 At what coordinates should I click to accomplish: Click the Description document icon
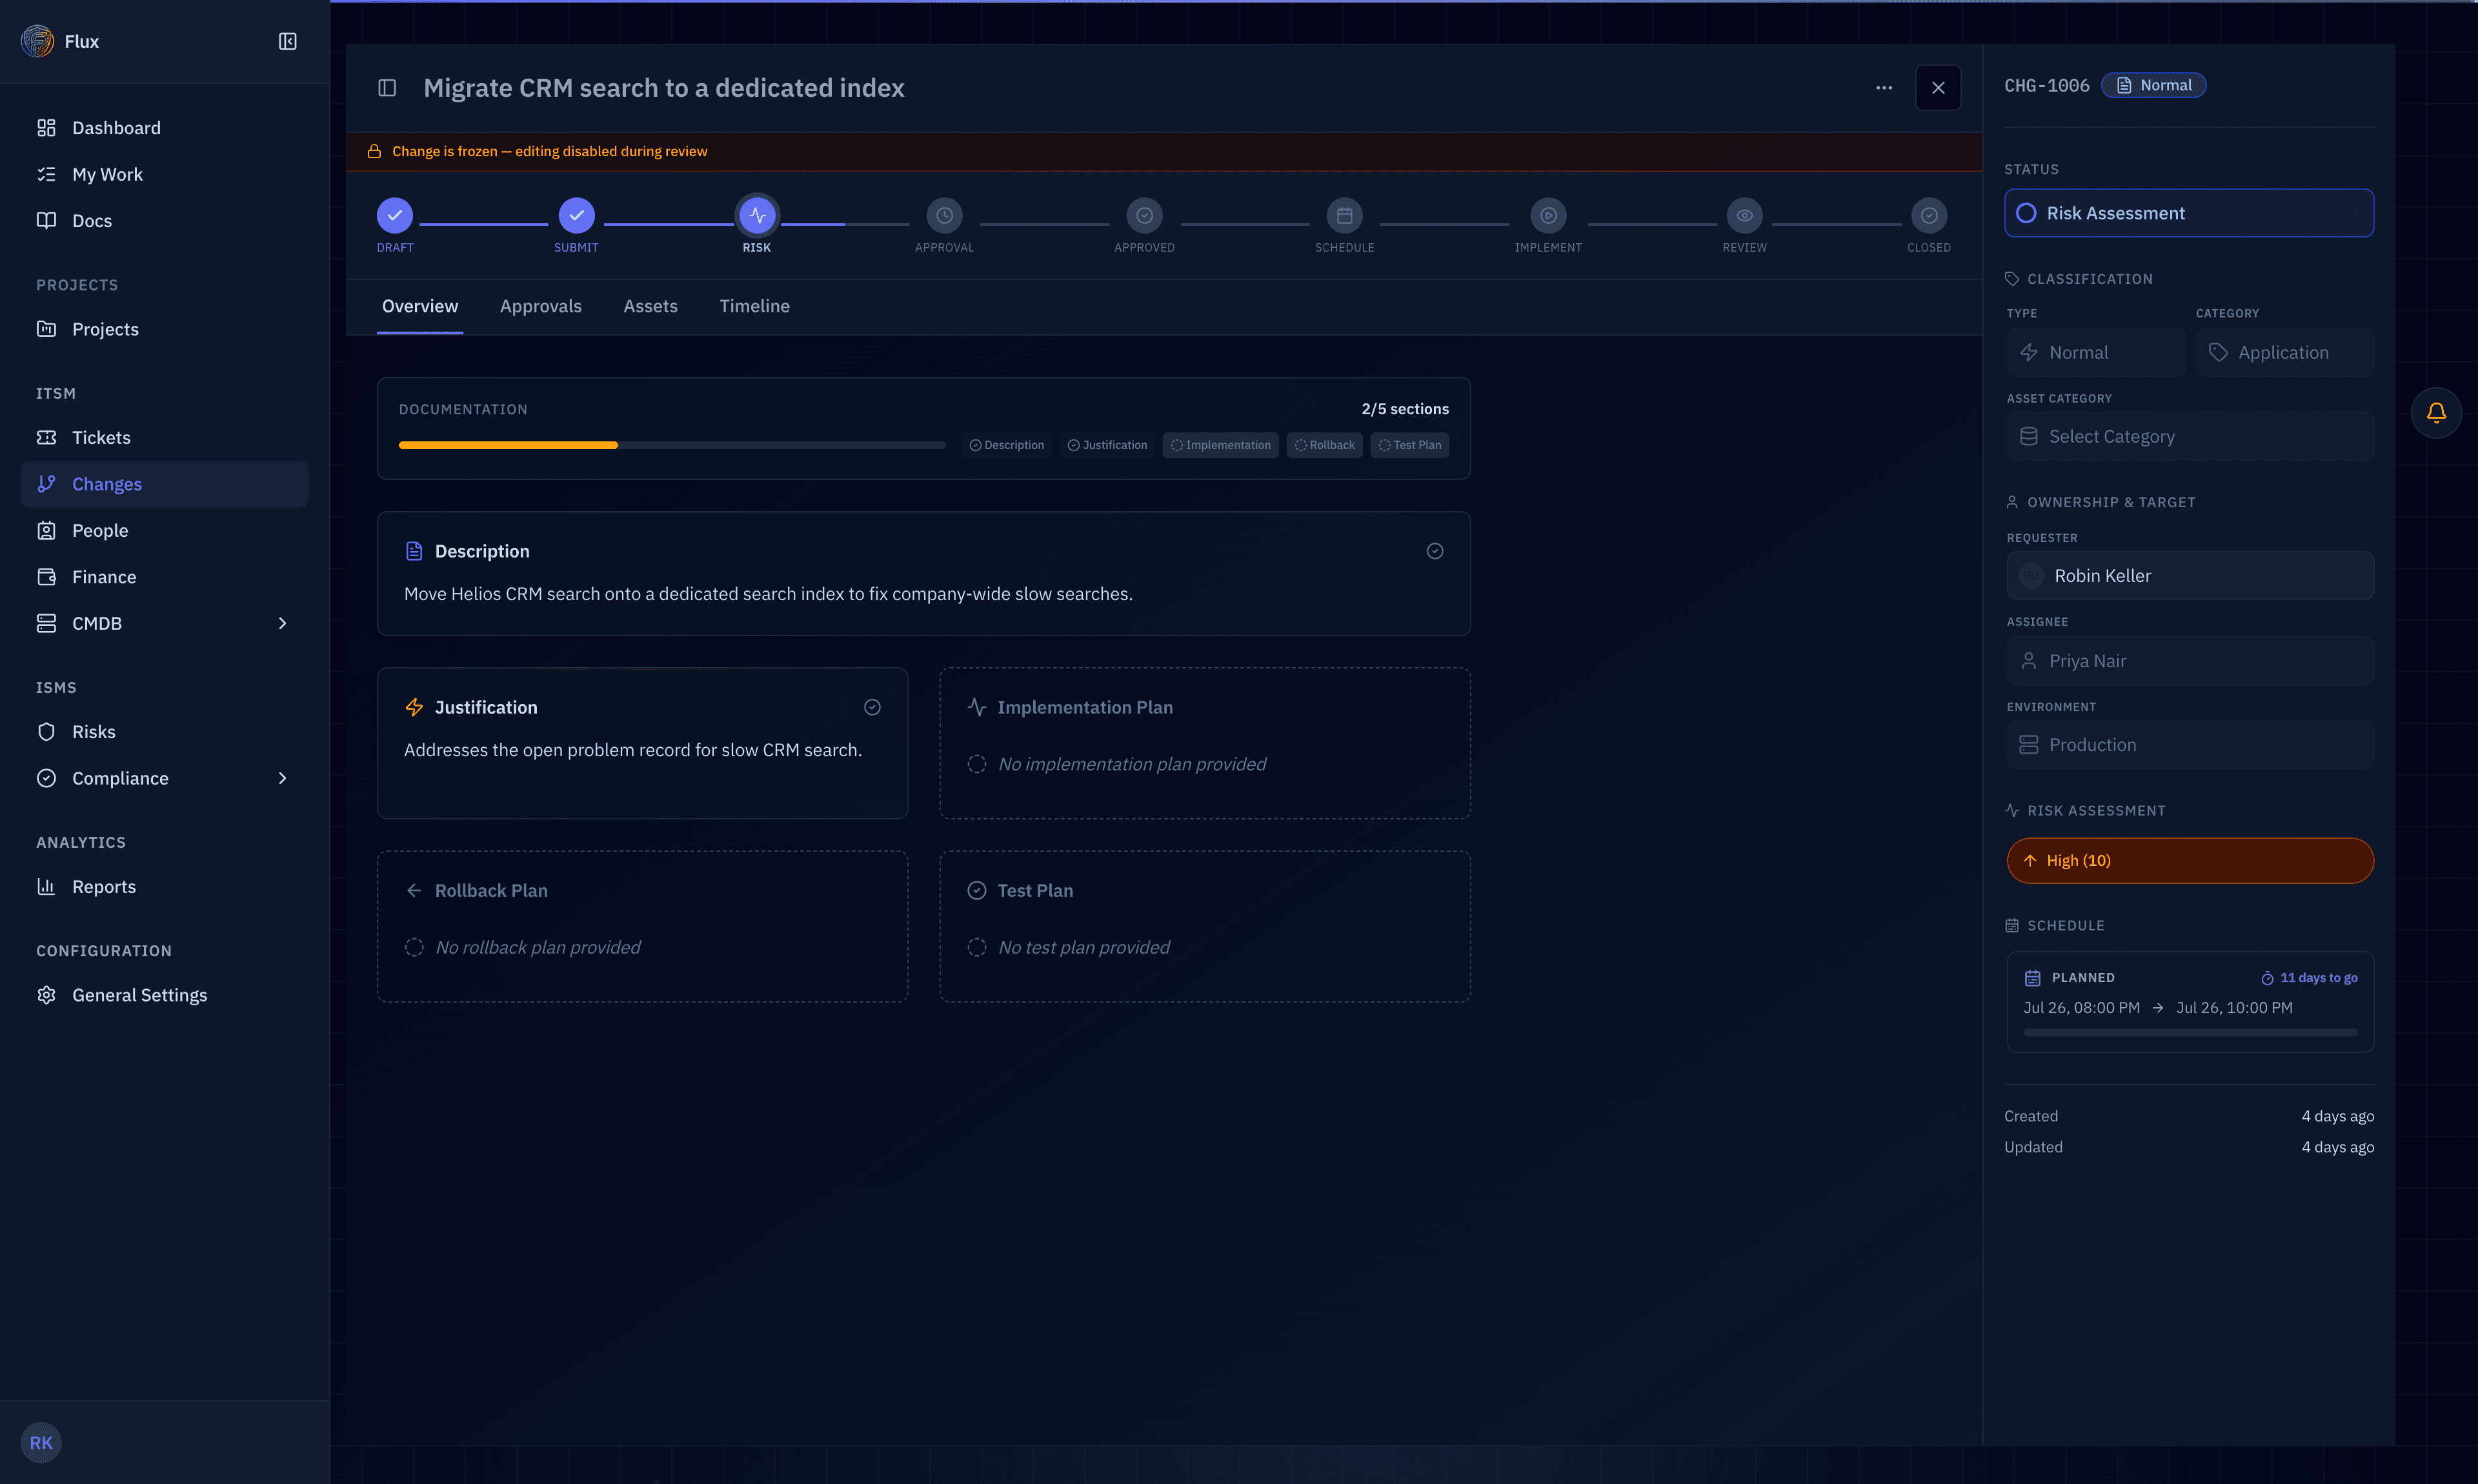pyautogui.click(x=414, y=551)
